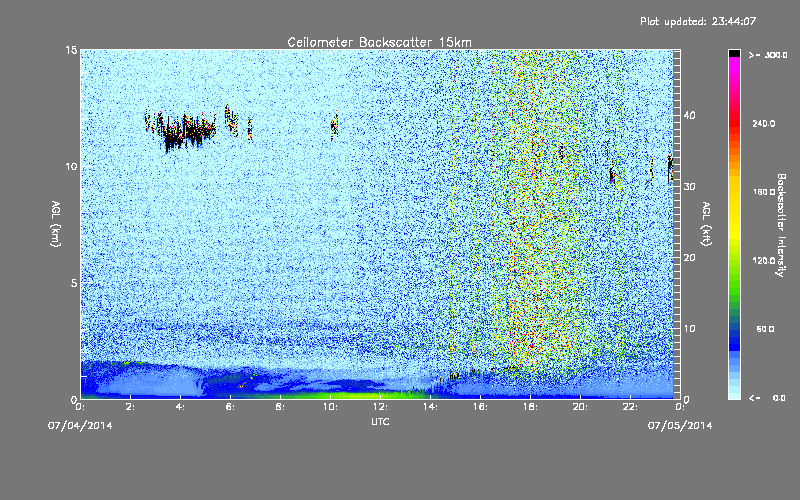The width and height of the screenshot is (800, 500).
Task: Click the 240.0 colorbar label
Action: click(764, 123)
